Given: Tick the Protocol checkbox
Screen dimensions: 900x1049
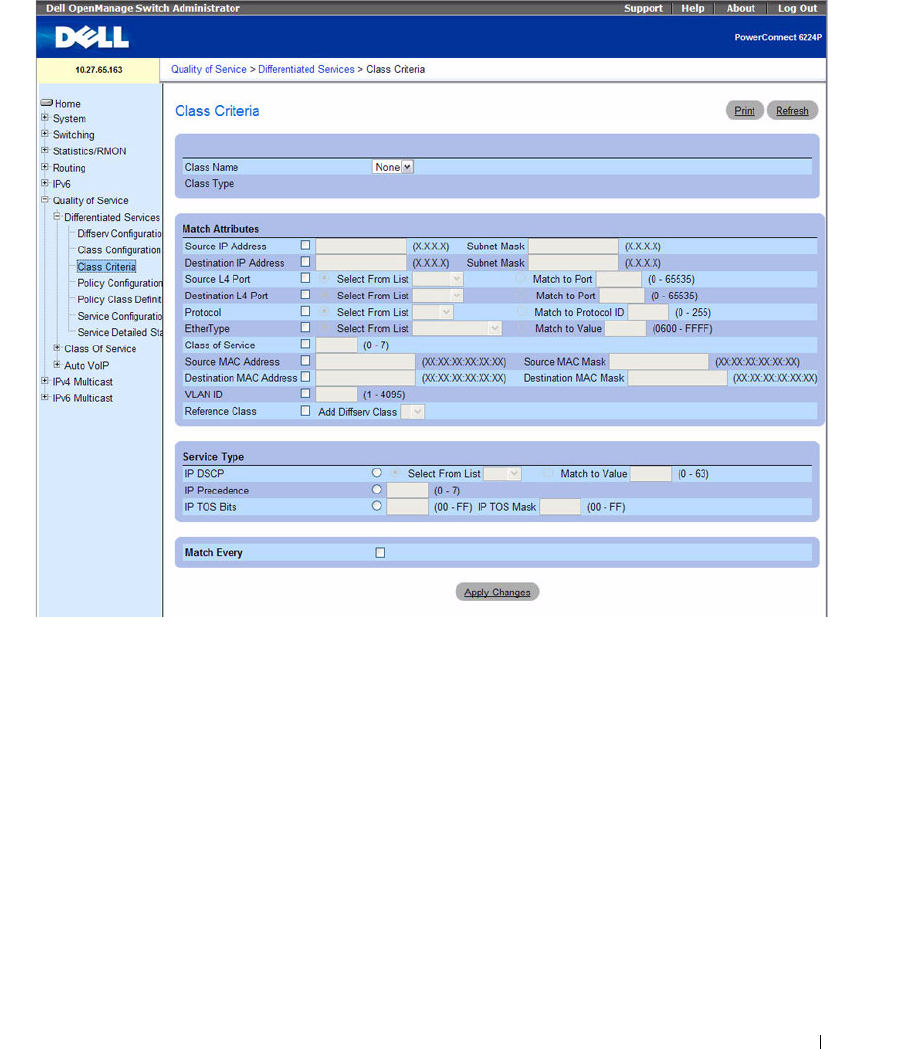Looking at the screenshot, I should click(305, 312).
